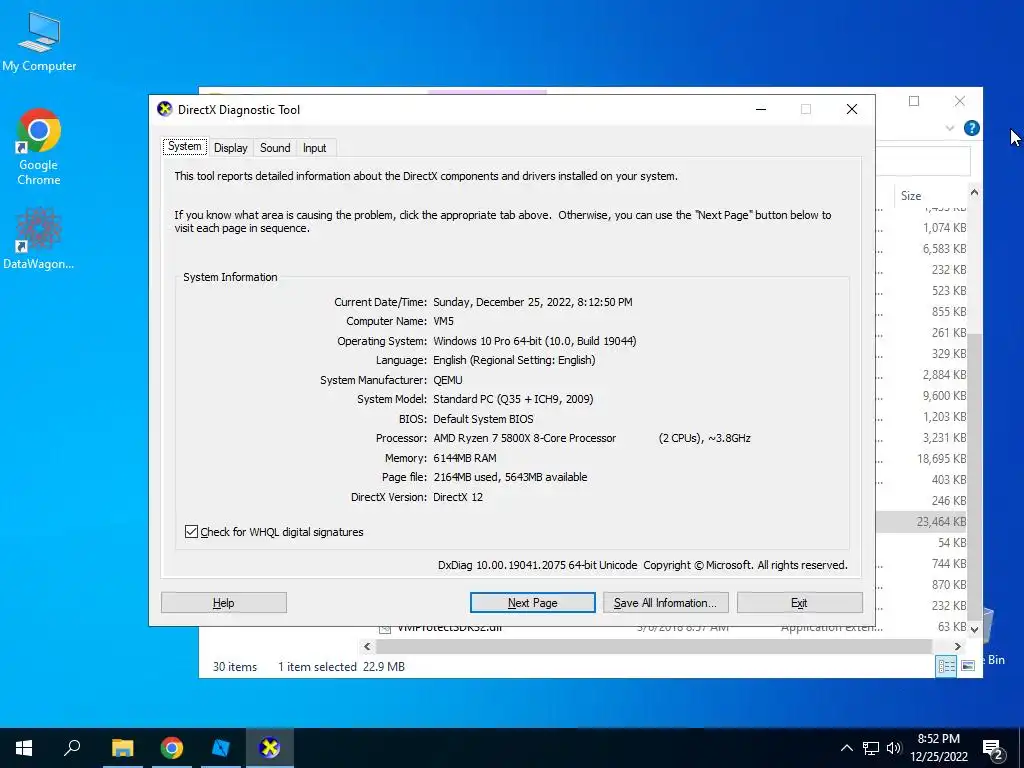Click Explorer vertical scrollbar down arrow
Screen dimensions: 1024x768
tap(974, 630)
